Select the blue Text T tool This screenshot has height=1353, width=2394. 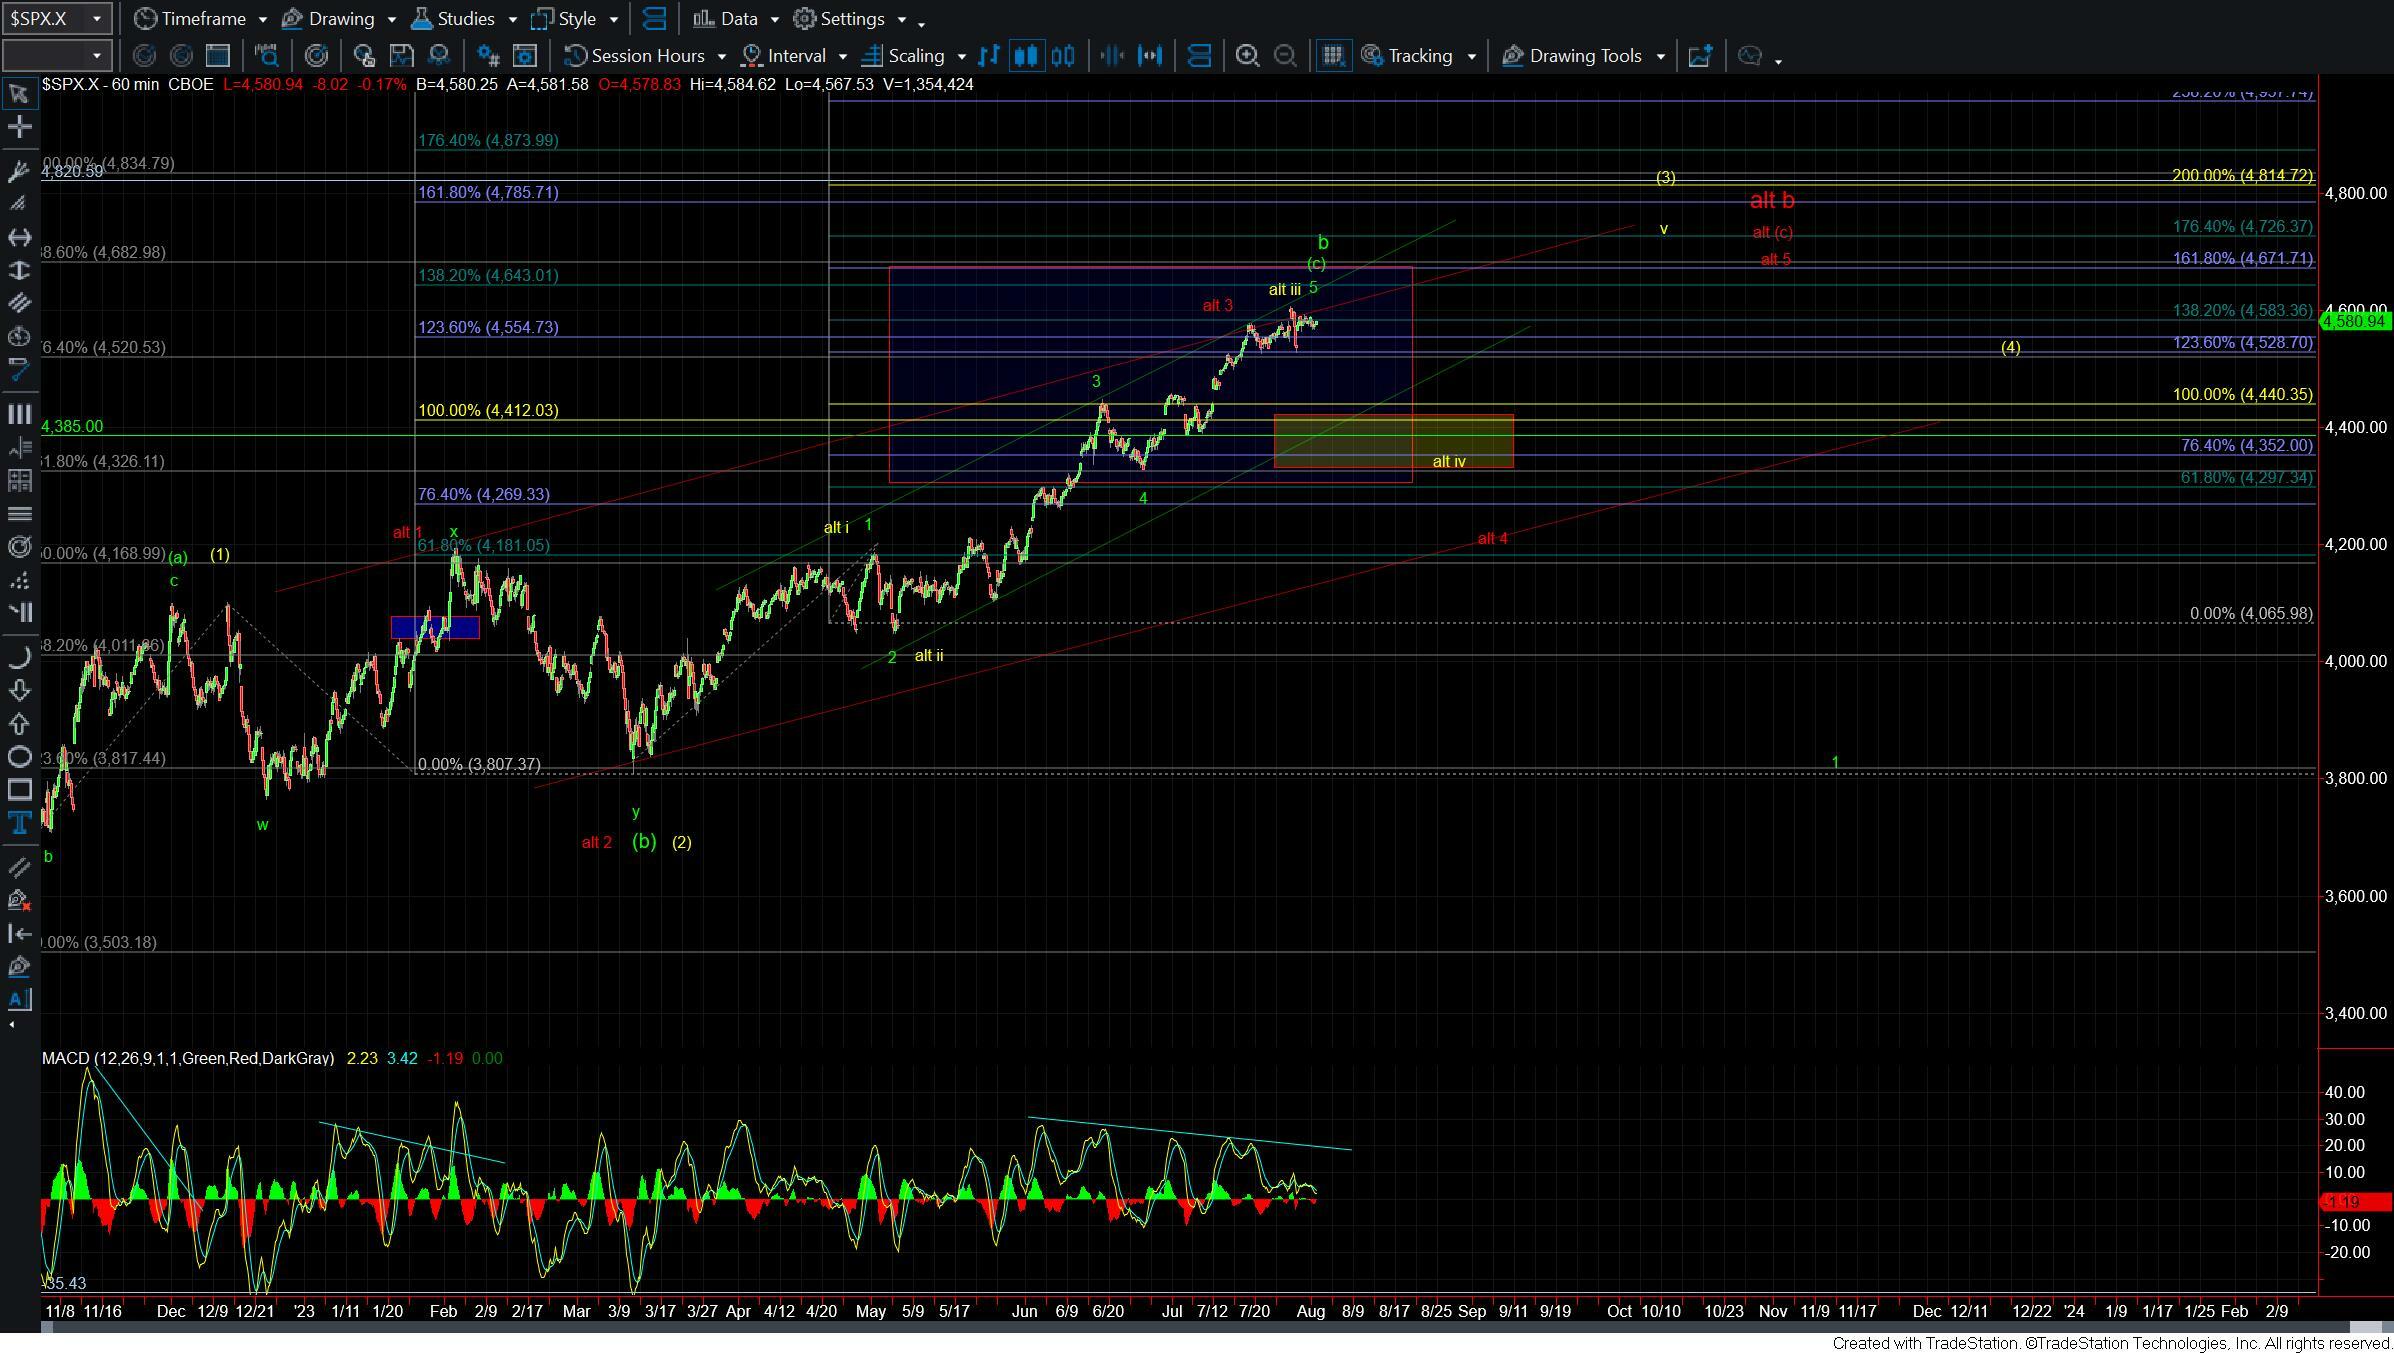click(19, 823)
